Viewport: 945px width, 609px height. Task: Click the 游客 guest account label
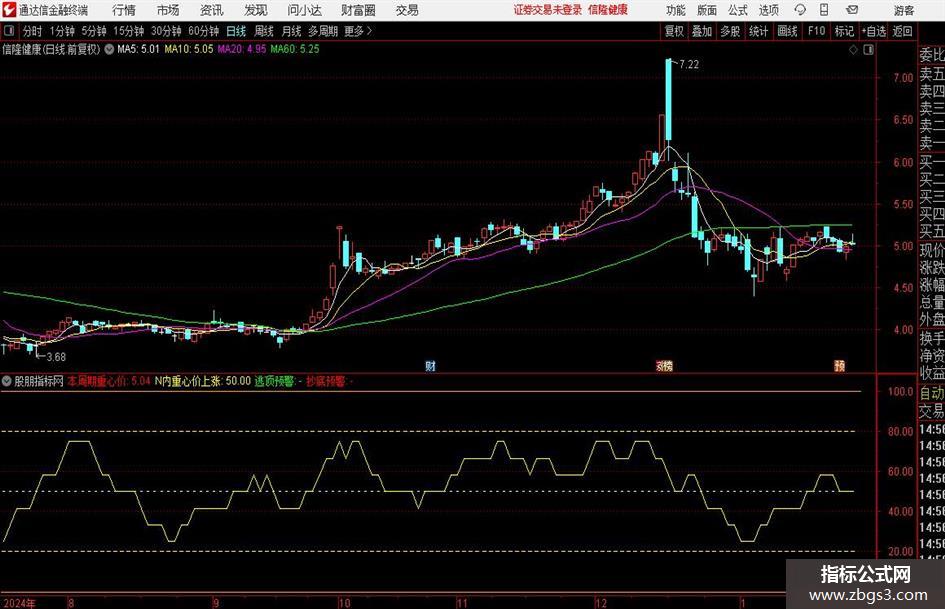[x=904, y=10]
